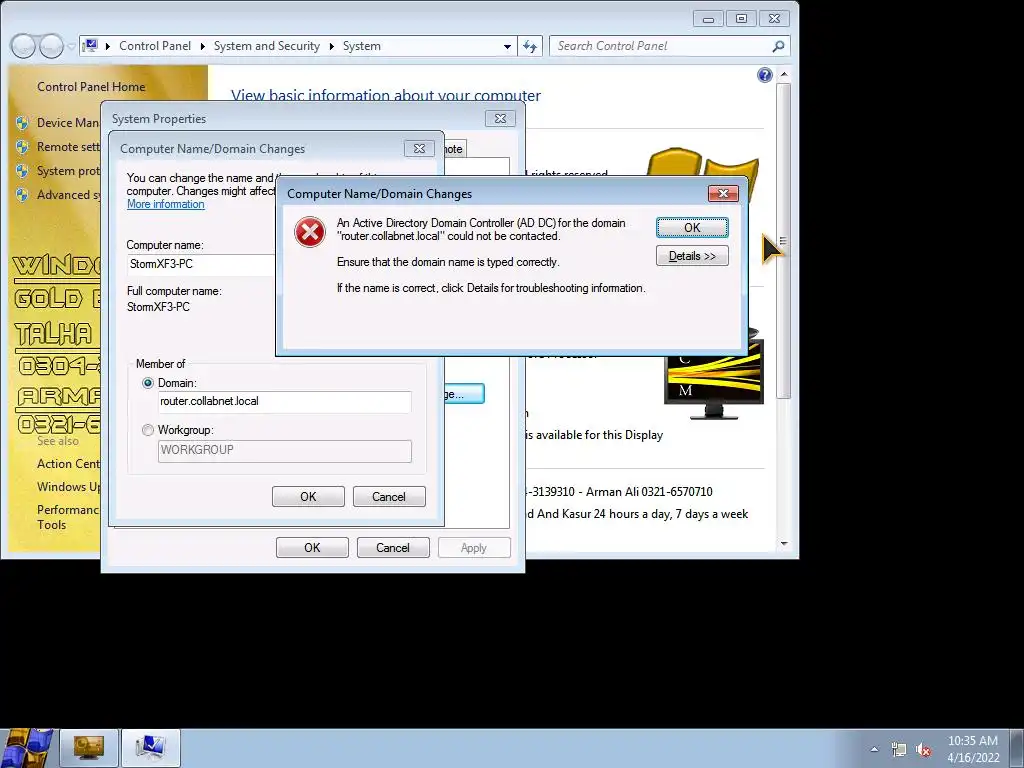This screenshot has width=1024, height=768.
Task: Click the disabled Apply button
Action: click(x=474, y=548)
